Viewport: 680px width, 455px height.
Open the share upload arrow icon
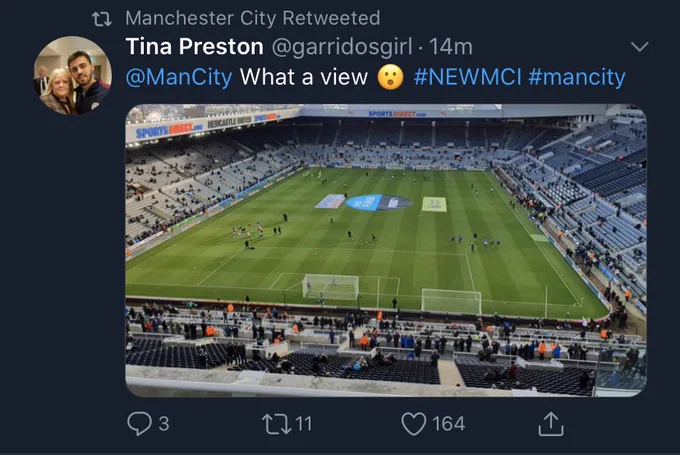(x=551, y=423)
